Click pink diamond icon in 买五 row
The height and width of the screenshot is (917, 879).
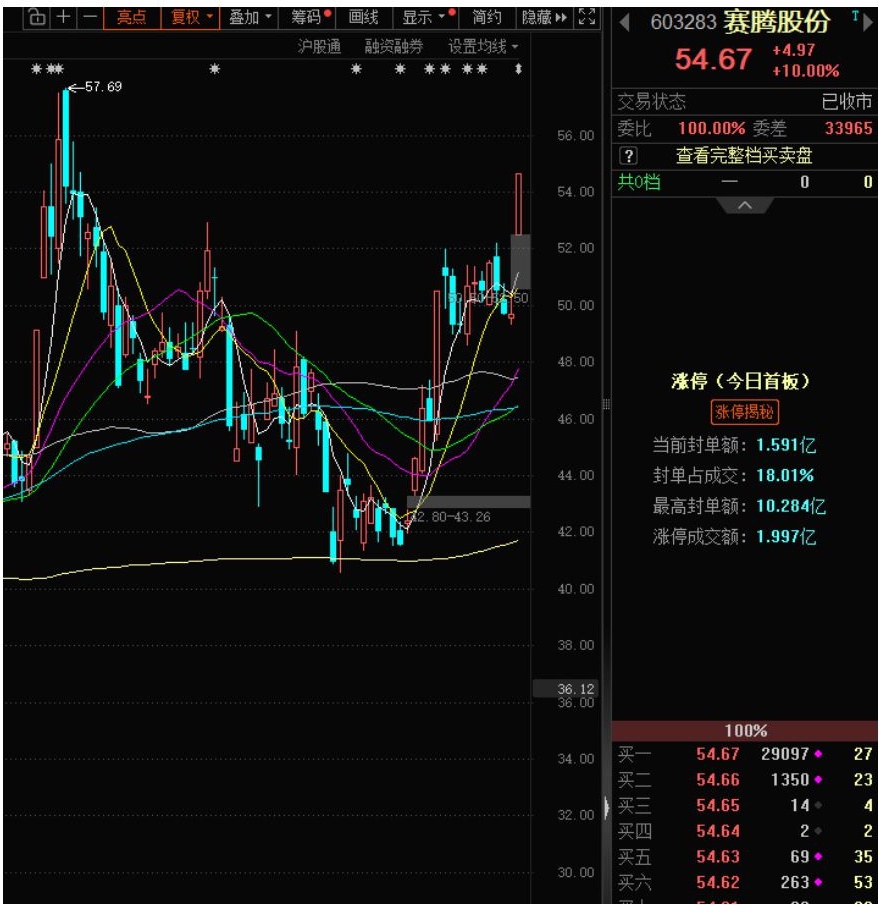click(818, 857)
